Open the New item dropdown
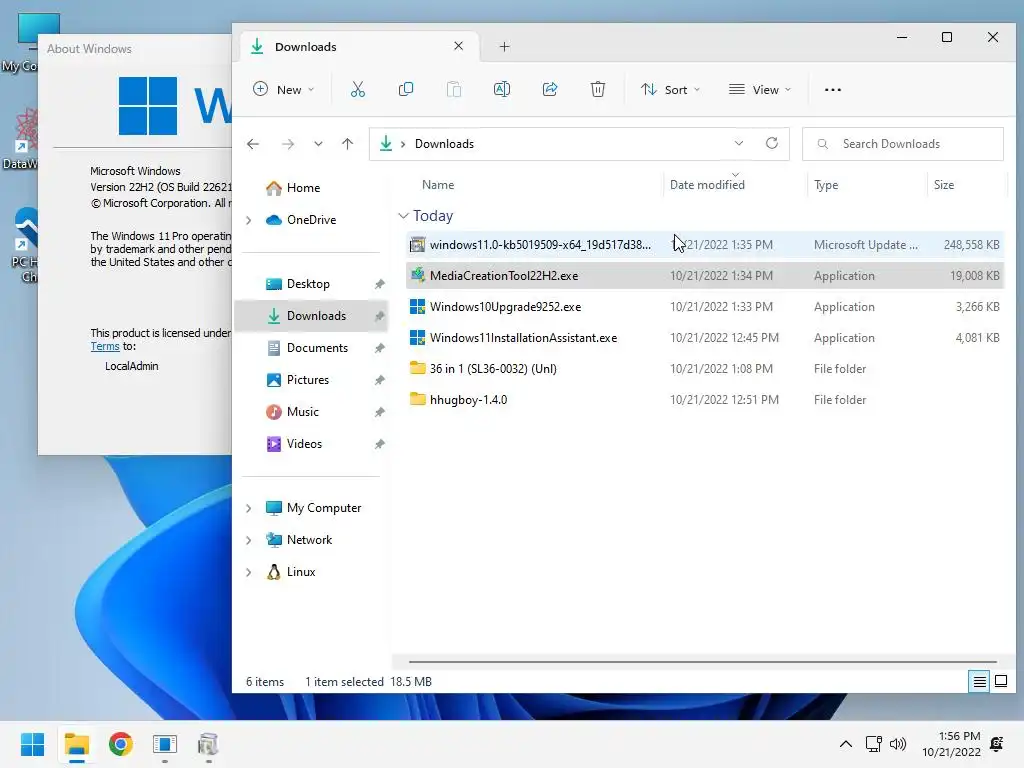This screenshot has width=1024, height=768. [x=283, y=89]
